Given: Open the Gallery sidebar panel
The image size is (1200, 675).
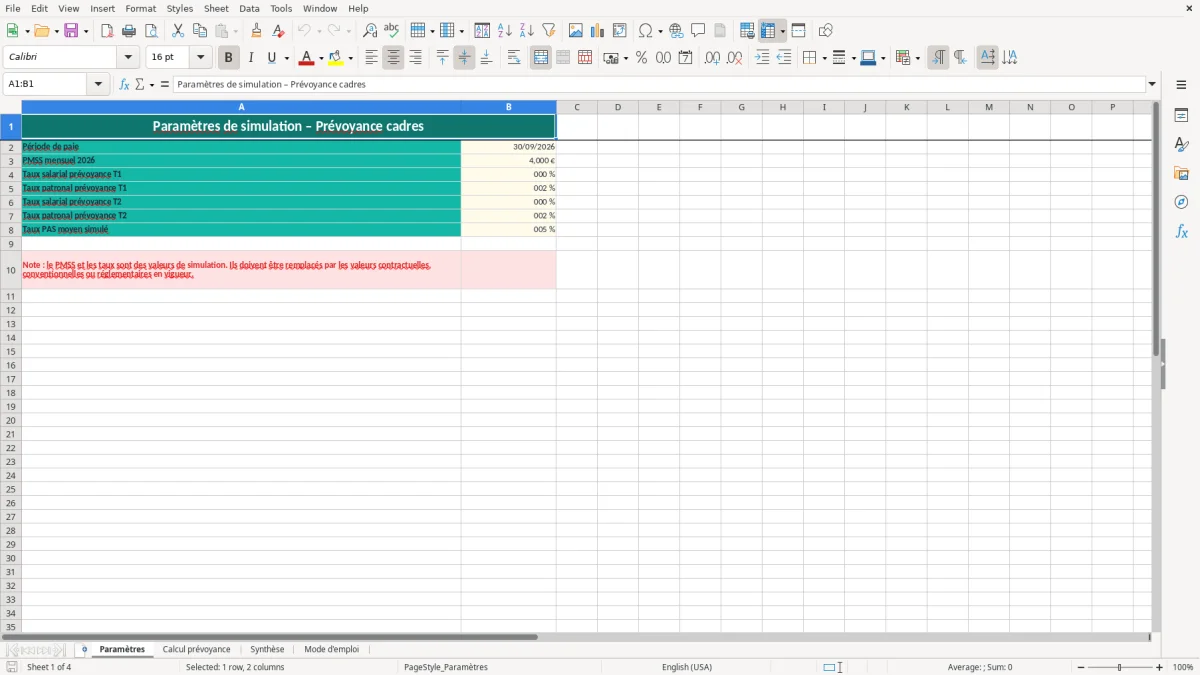Looking at the screenshot, I should click(1181, 173).
